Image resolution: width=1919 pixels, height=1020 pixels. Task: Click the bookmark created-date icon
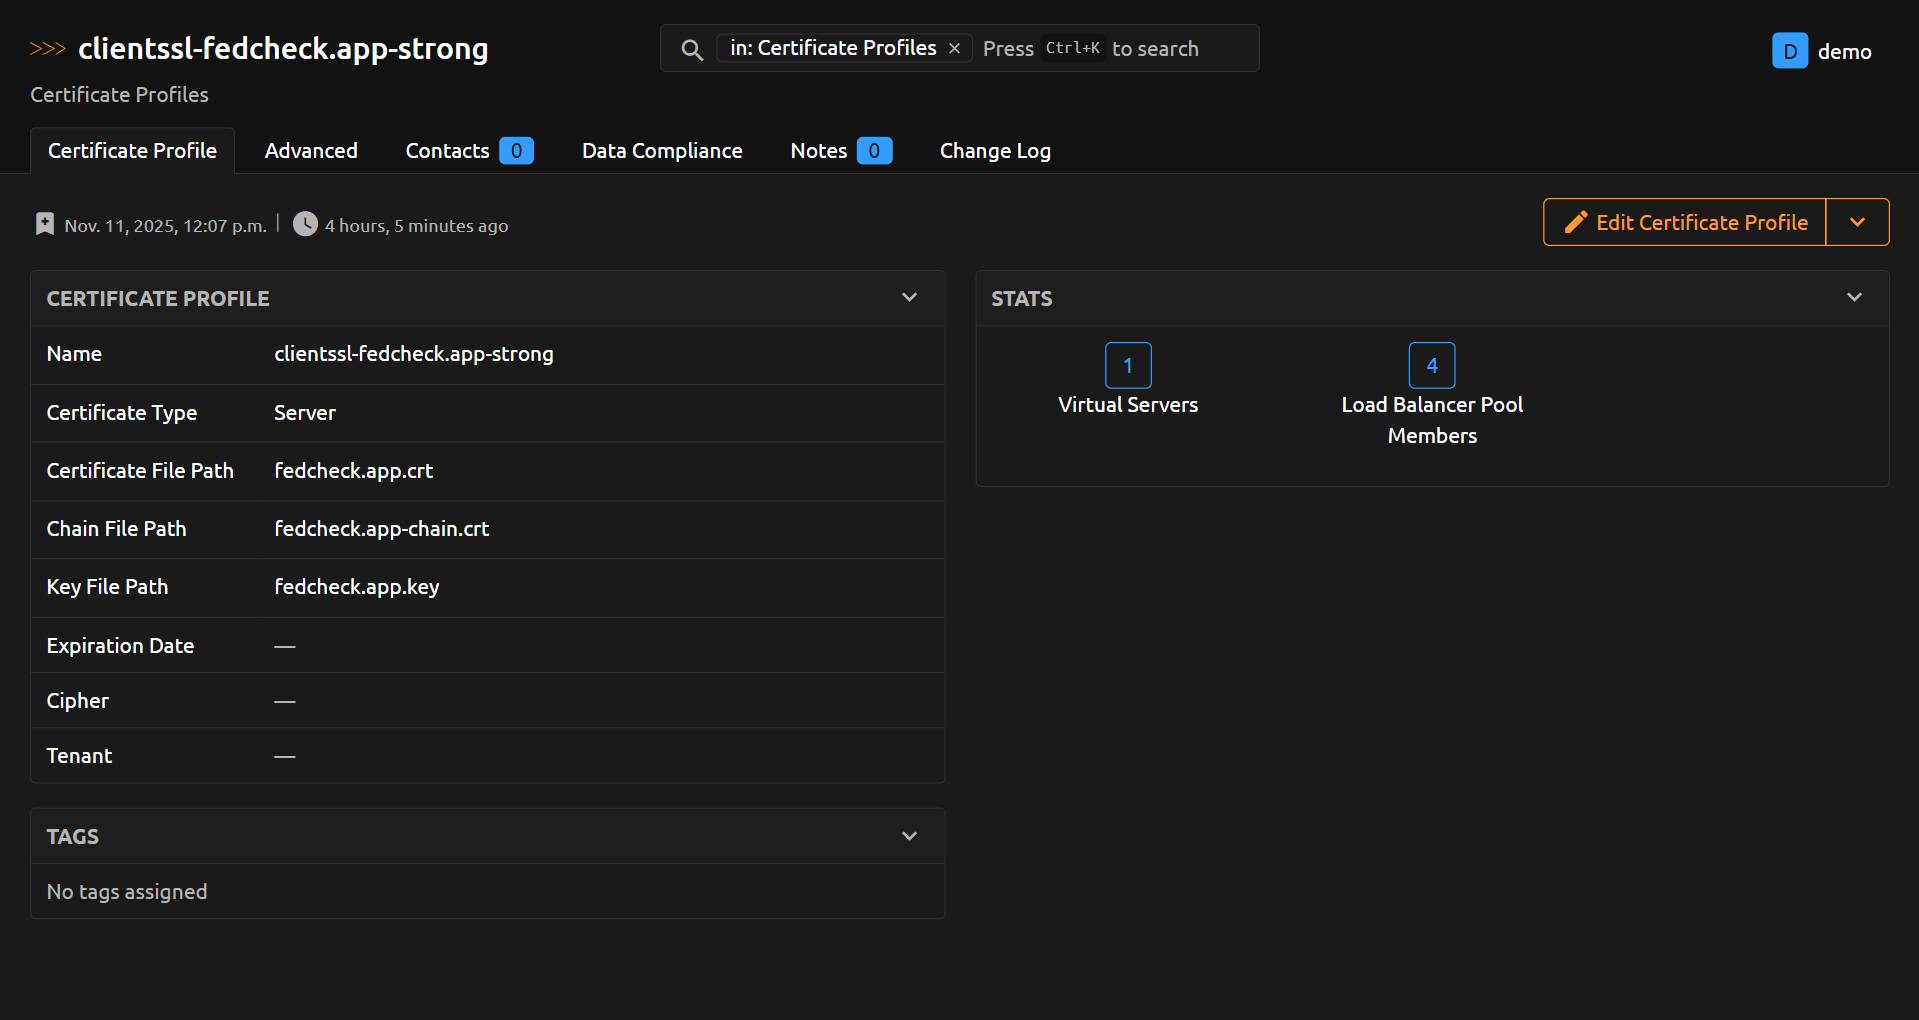point(45,224)
